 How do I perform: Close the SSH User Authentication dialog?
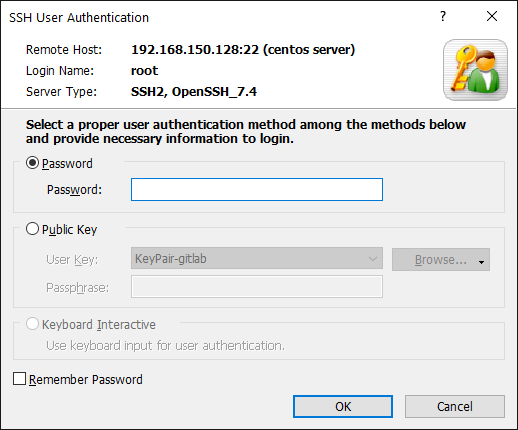492,16
